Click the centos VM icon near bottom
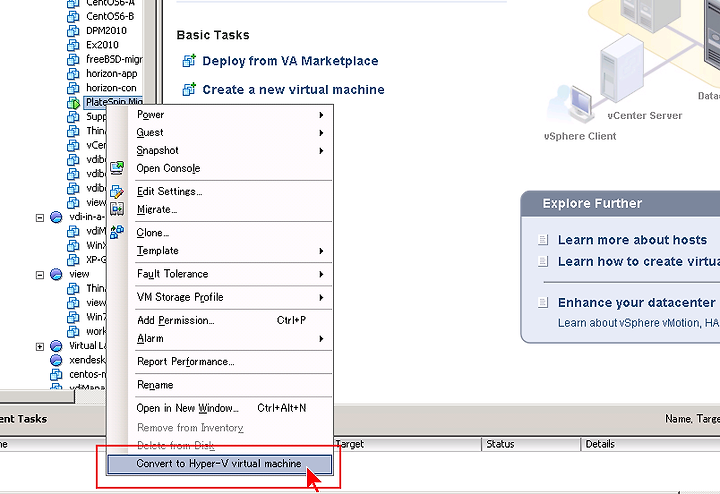The height and width of the screenshot is (494, 720). pyautogui.click(x=56, y=375)
